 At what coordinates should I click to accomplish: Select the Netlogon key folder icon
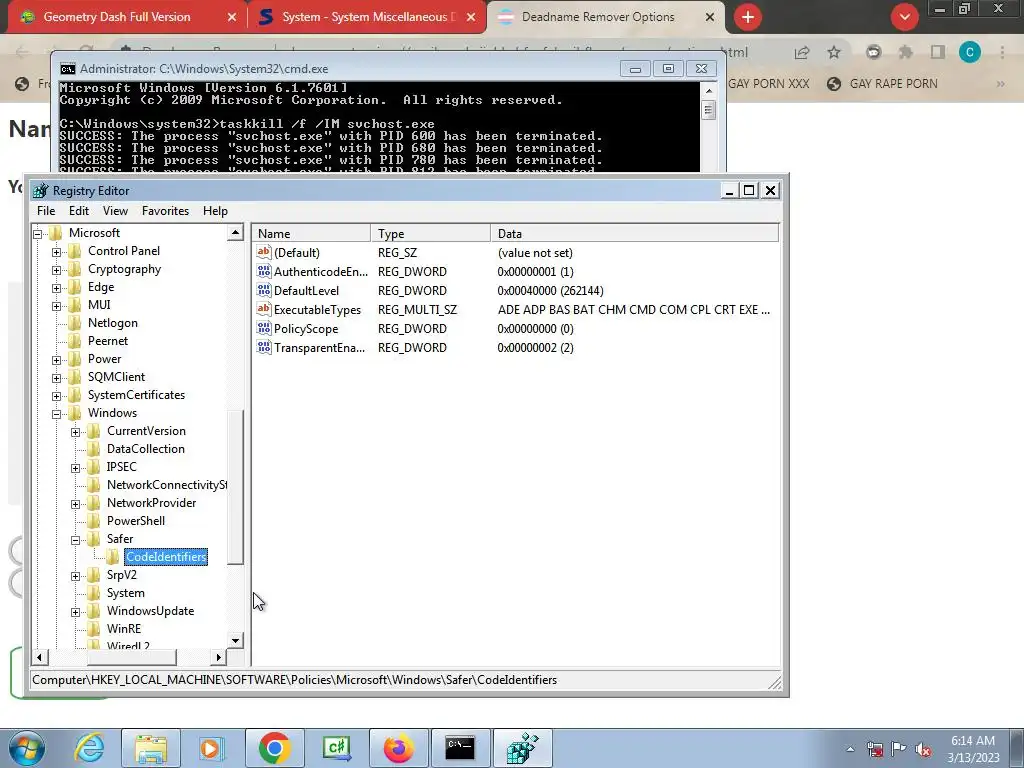point(75,323)
